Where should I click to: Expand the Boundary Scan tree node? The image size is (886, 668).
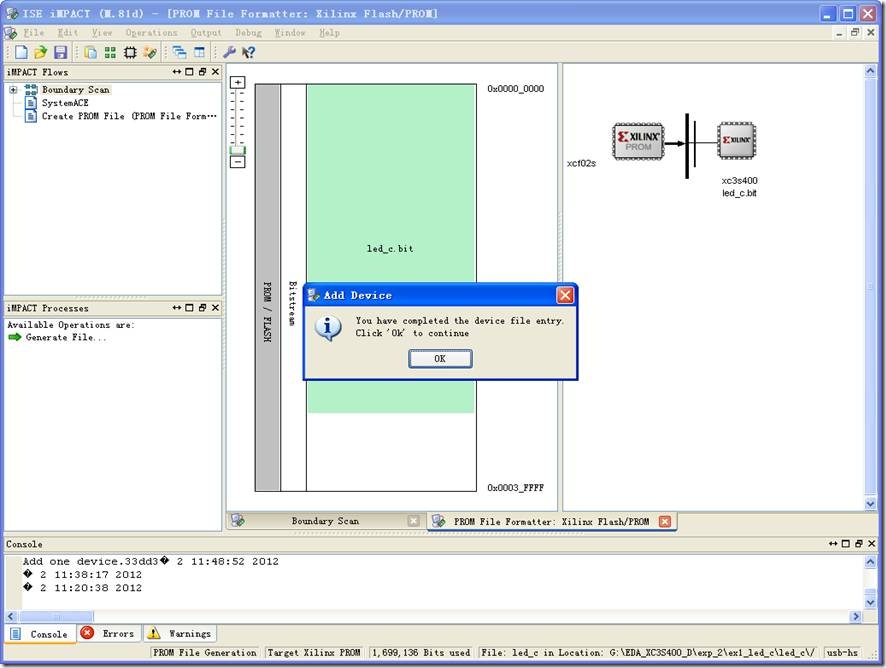click(x=13, y=90)
